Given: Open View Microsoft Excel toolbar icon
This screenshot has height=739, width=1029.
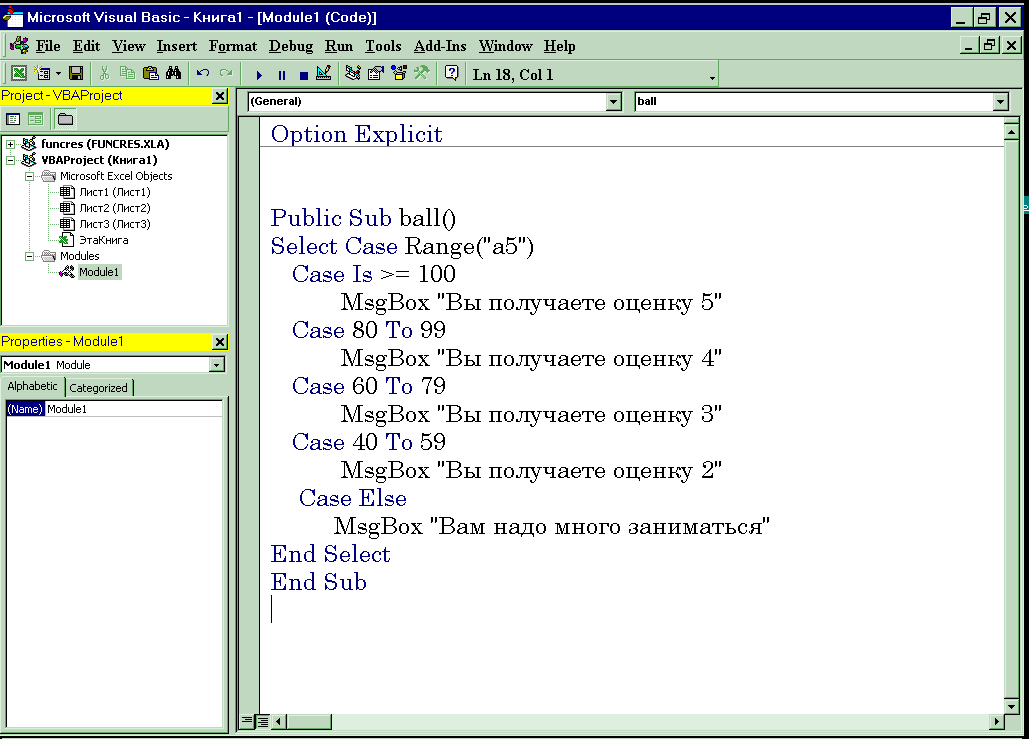Looking at the screenshot, I should [19, 74].
